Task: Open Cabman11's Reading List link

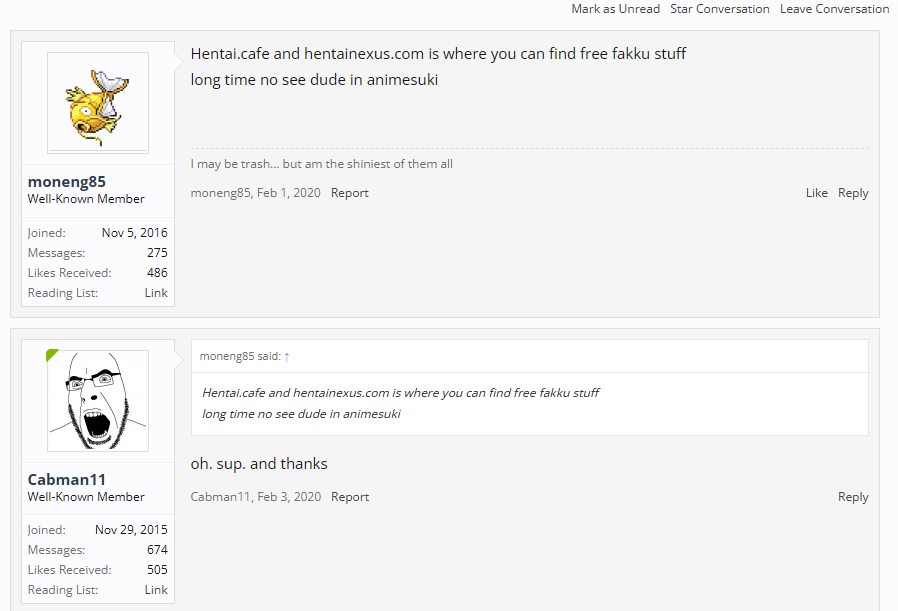Action: point(156,590)
